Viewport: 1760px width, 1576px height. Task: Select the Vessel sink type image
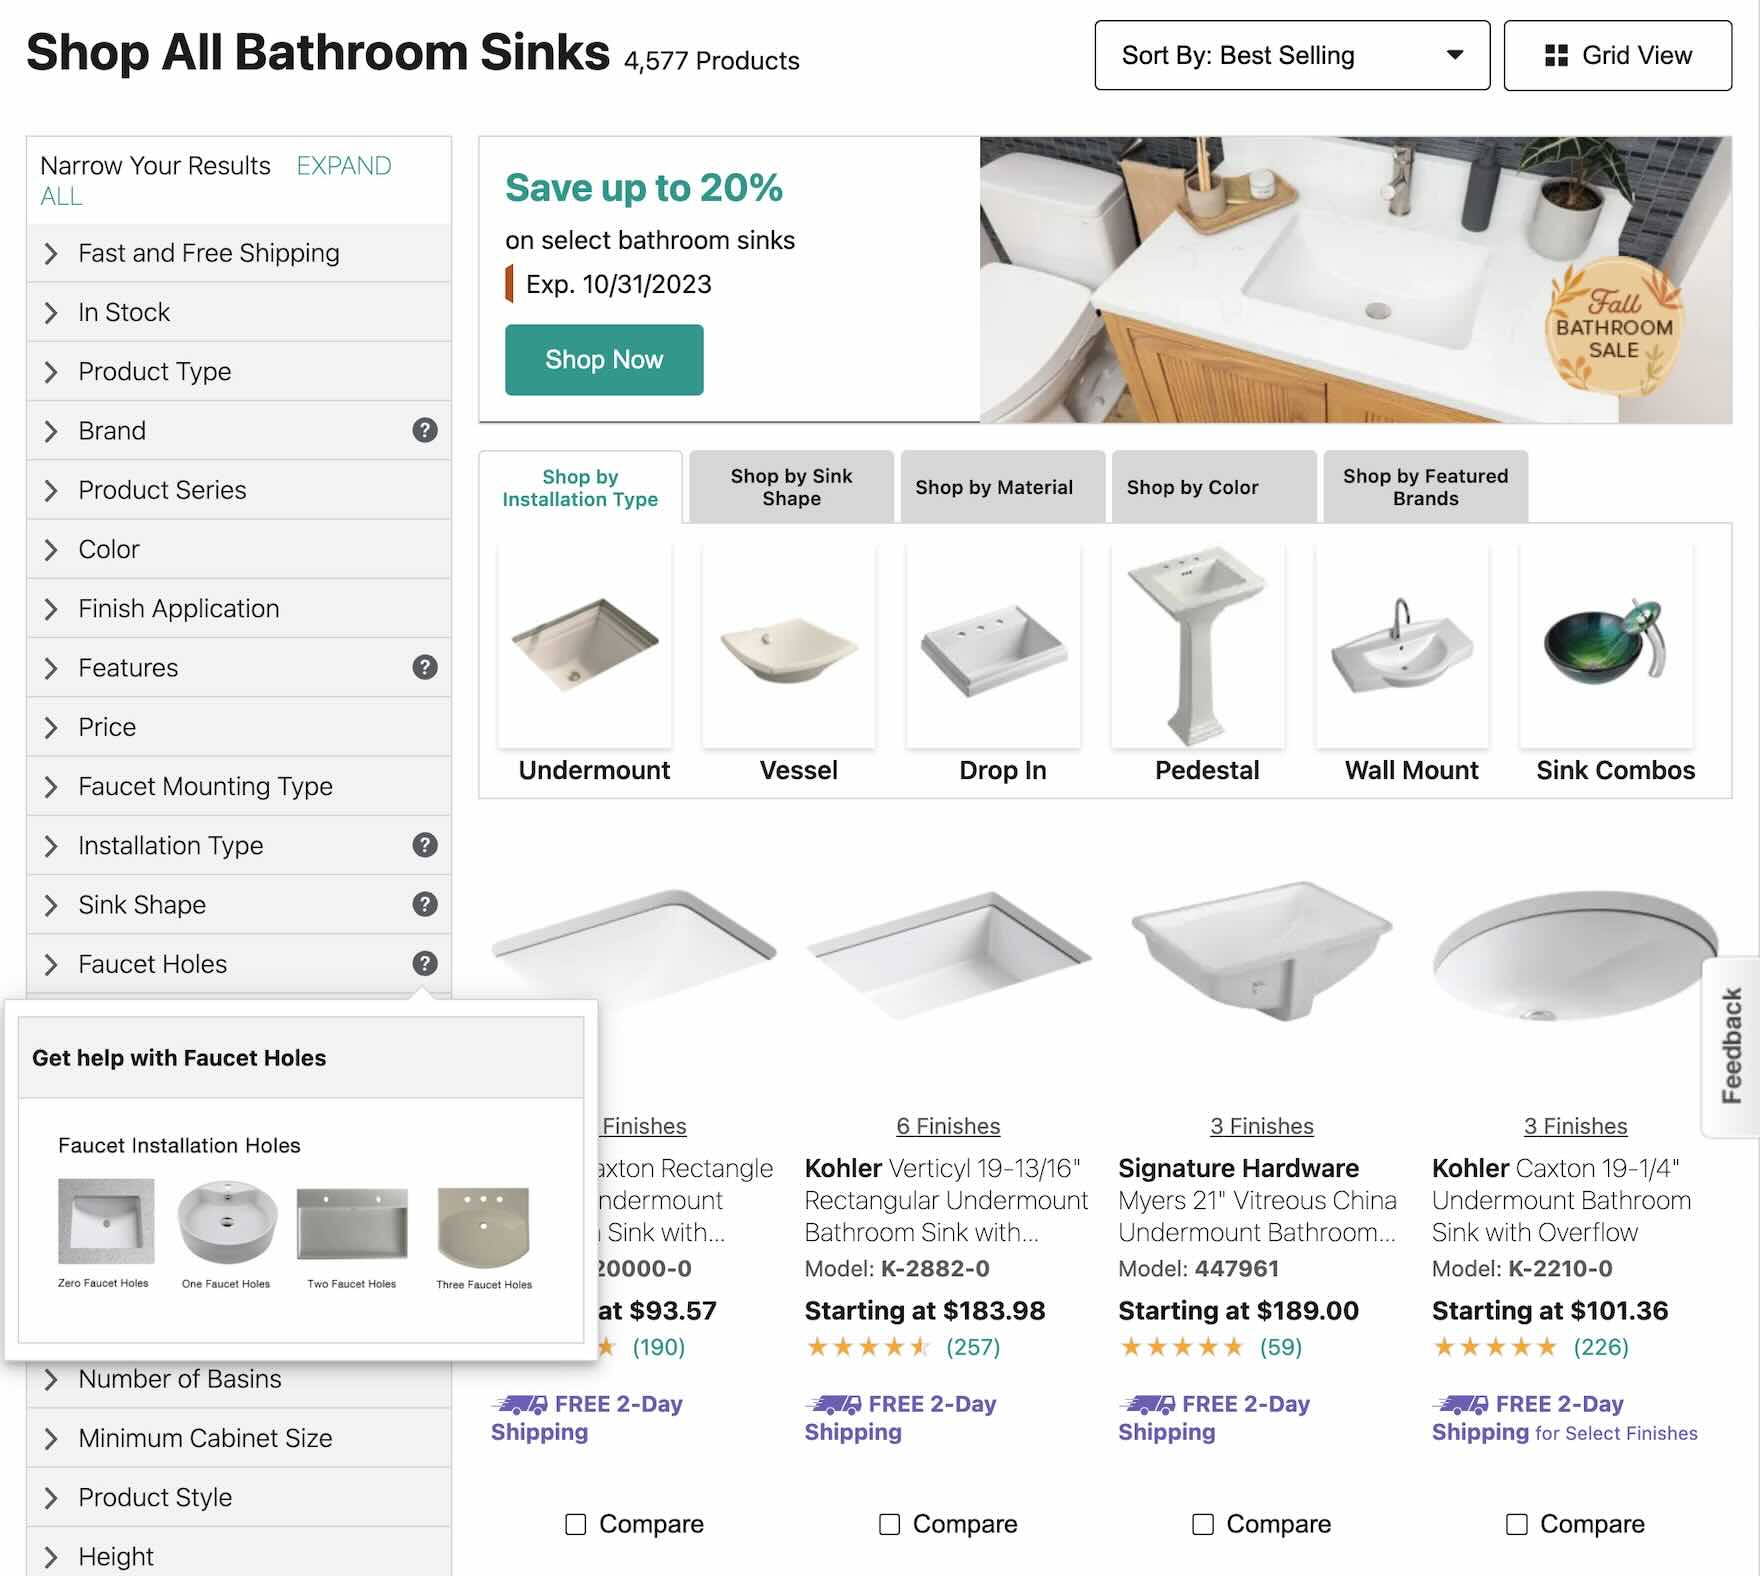click(789, 647)
